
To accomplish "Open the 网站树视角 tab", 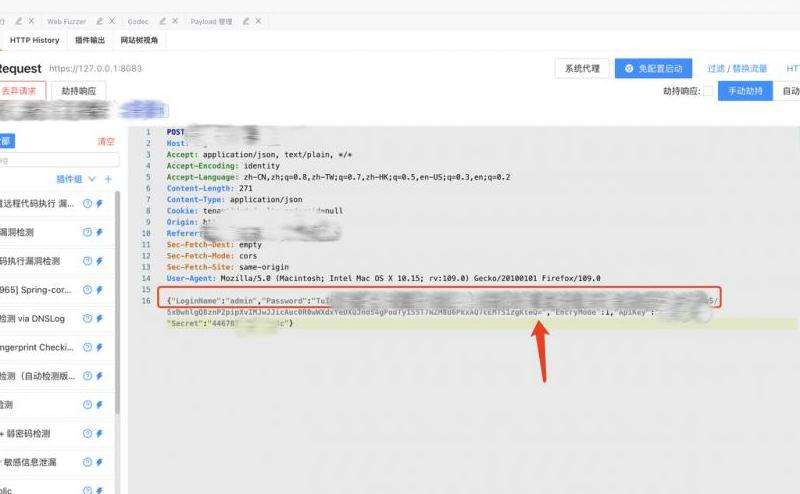I will tap(139, 40).
